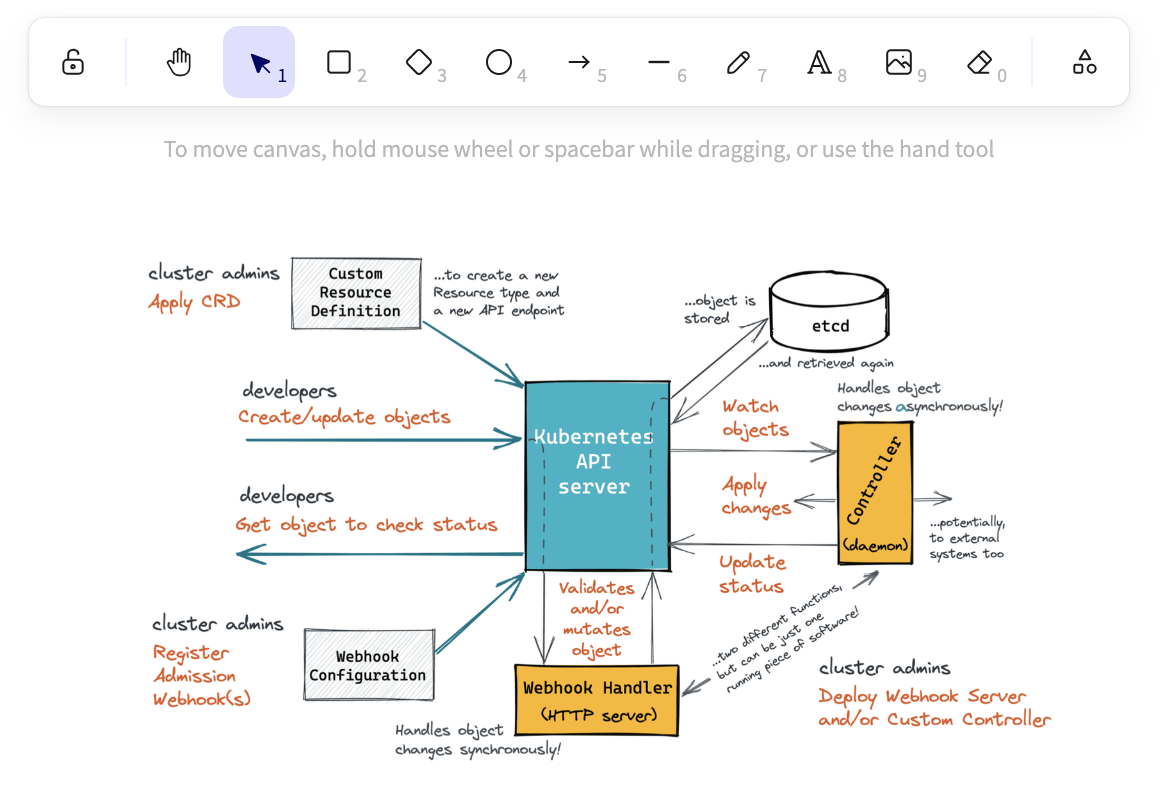Select the "...and retrieved again" note
Screen dimensions: 1160x800
pos(826,363)
